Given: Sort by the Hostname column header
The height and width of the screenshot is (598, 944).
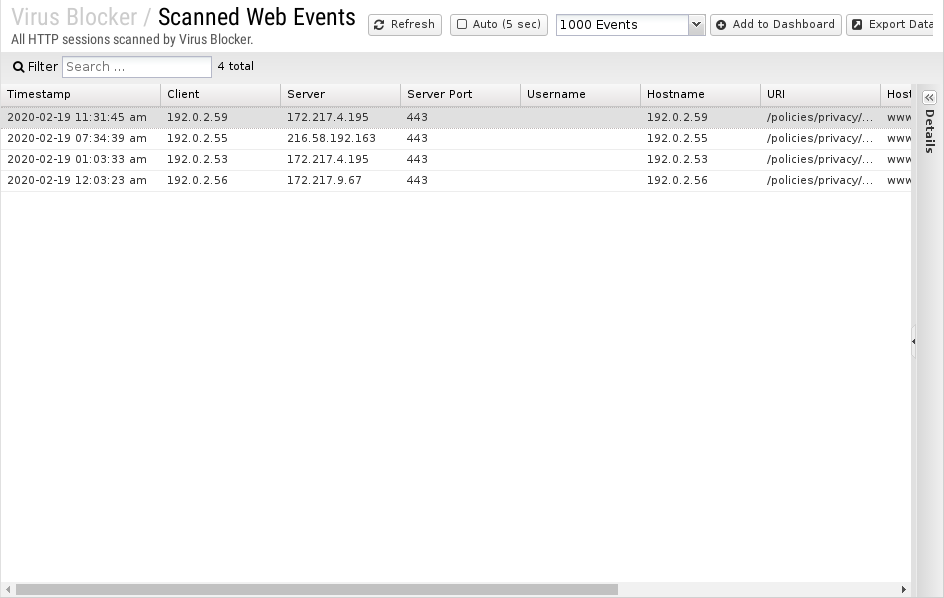Looking at the screenshot, I should coord(700,95).
